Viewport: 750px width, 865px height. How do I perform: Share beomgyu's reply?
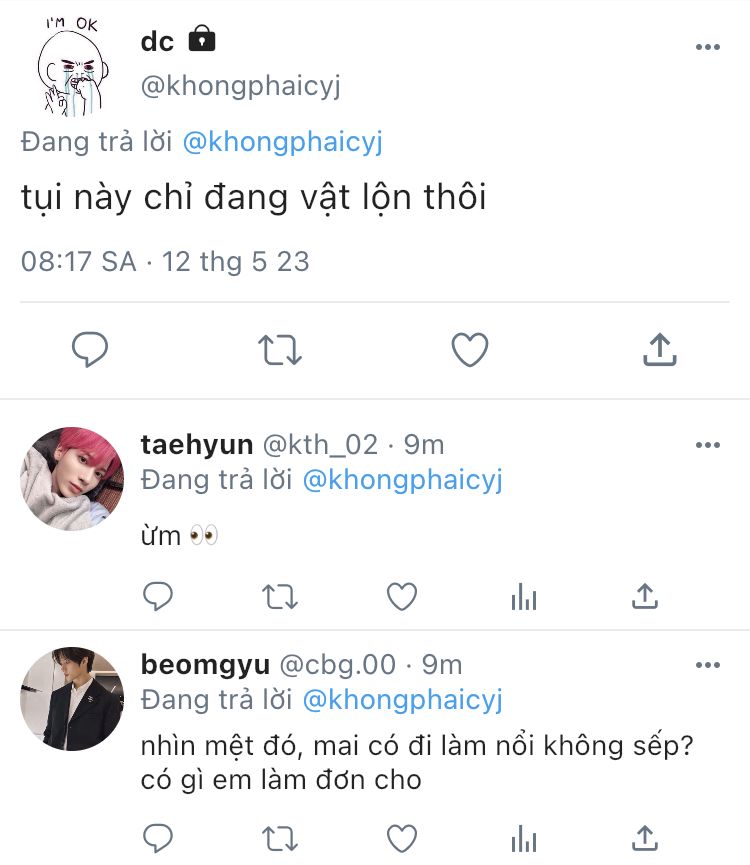645,839
